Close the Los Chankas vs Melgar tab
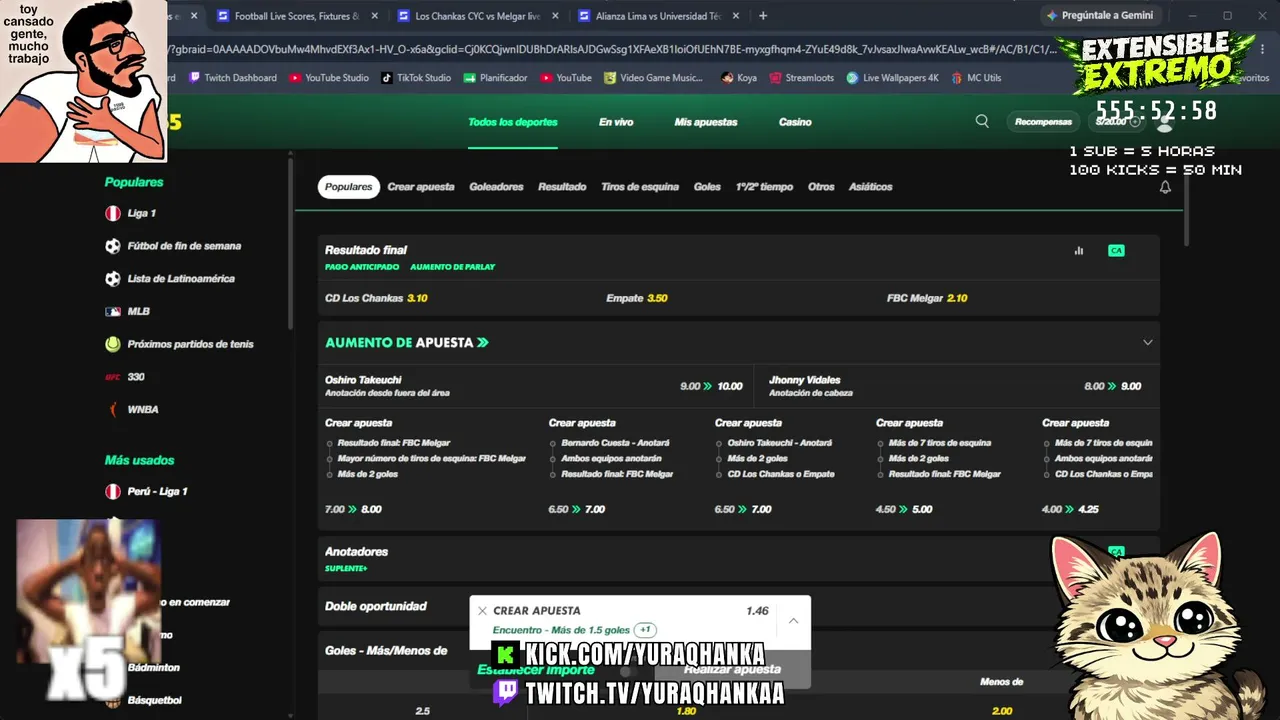The width and height of the screenshot is (1280, 720). point(556,16)
